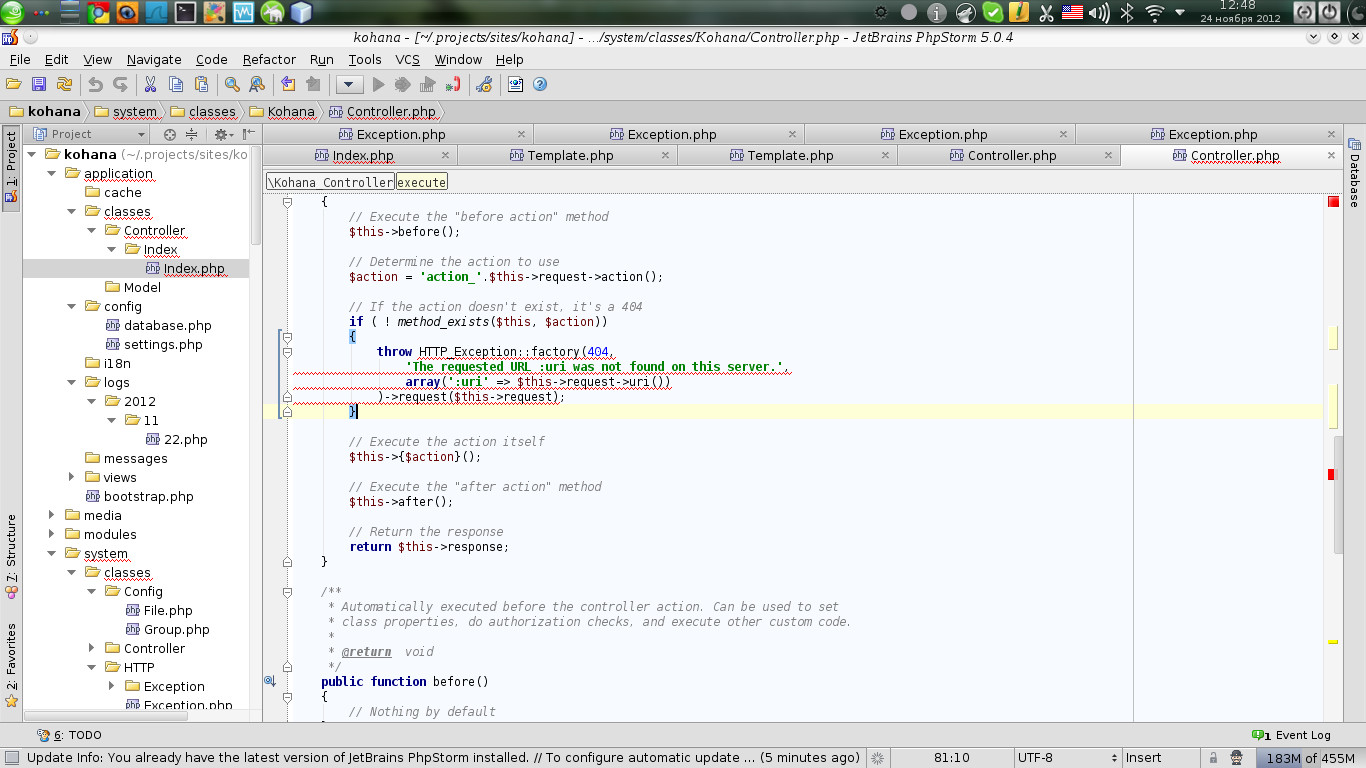The image size is (1366, 768).
Task: Click the Hector inspector icon in status bar
Action: tap(1237, 758)
